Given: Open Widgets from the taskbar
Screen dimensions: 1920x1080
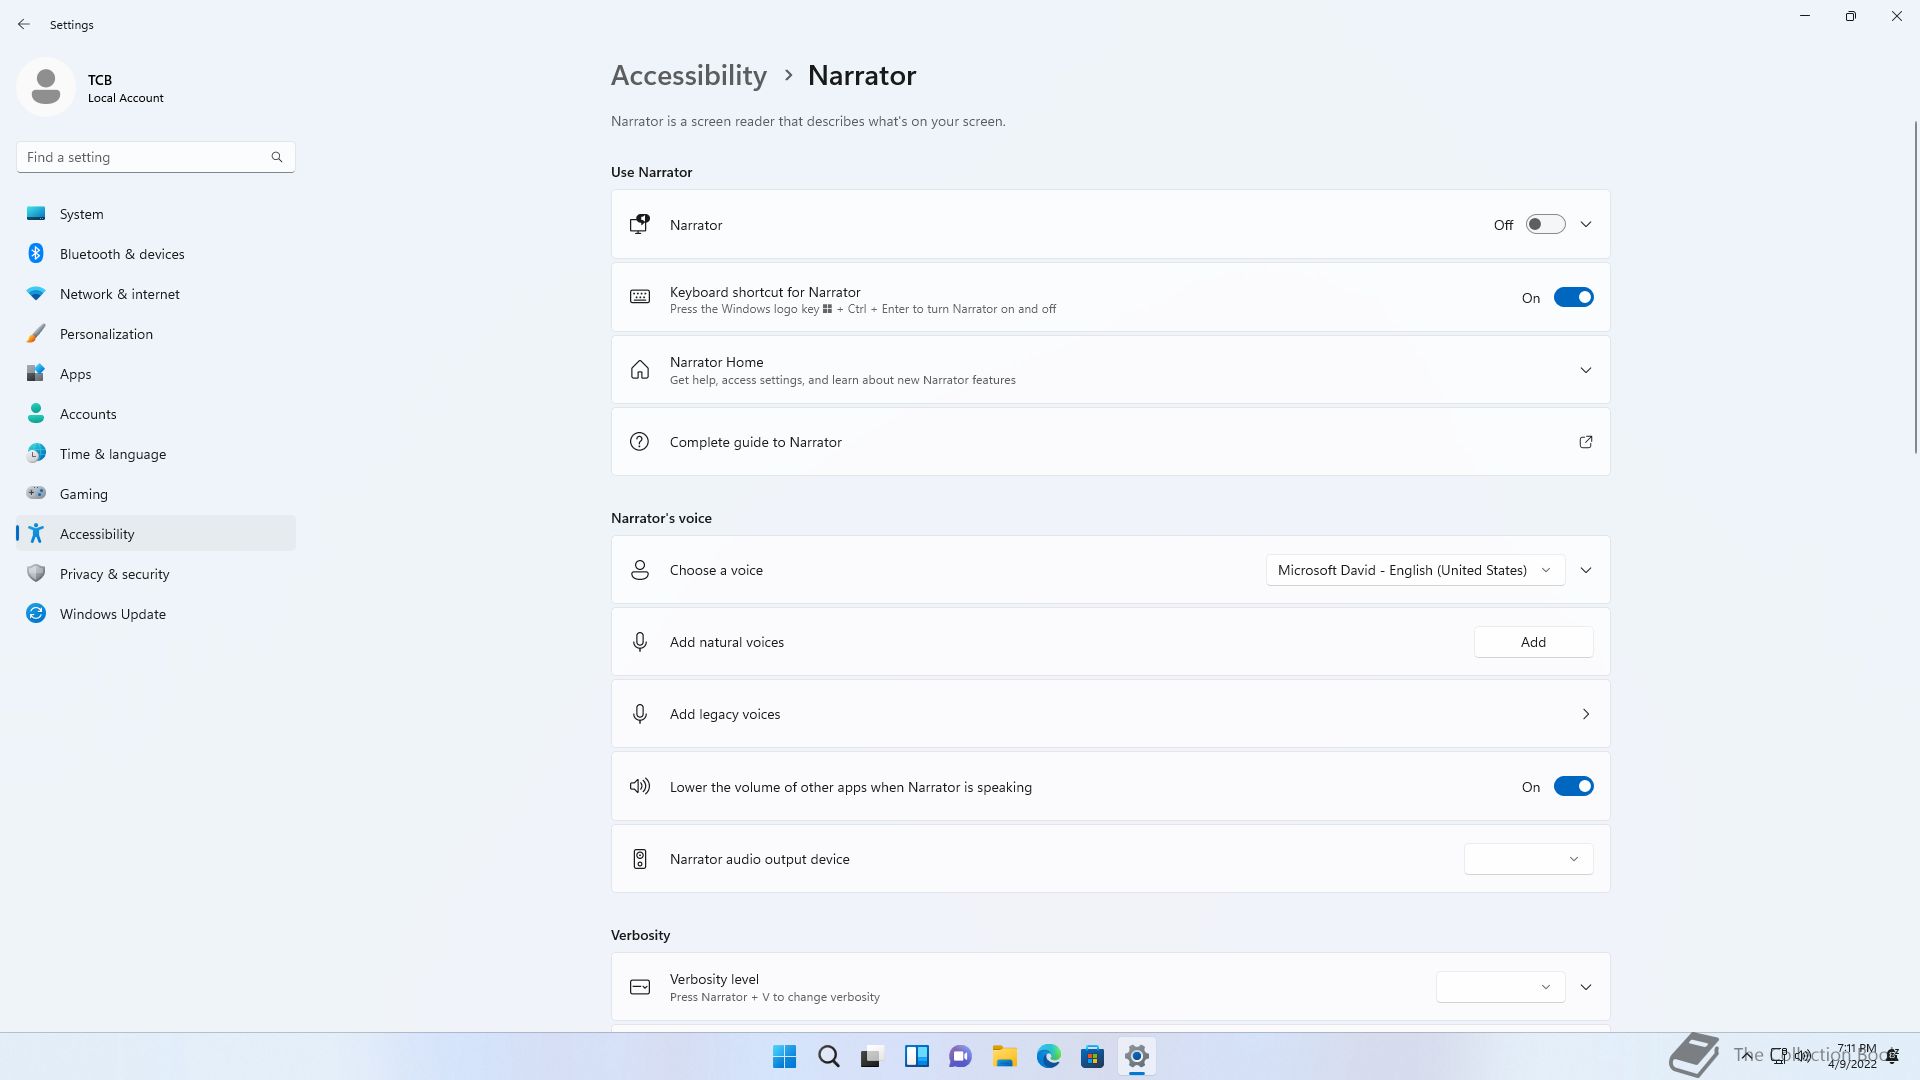Looking at the screenshot, I should point(917,1056).
